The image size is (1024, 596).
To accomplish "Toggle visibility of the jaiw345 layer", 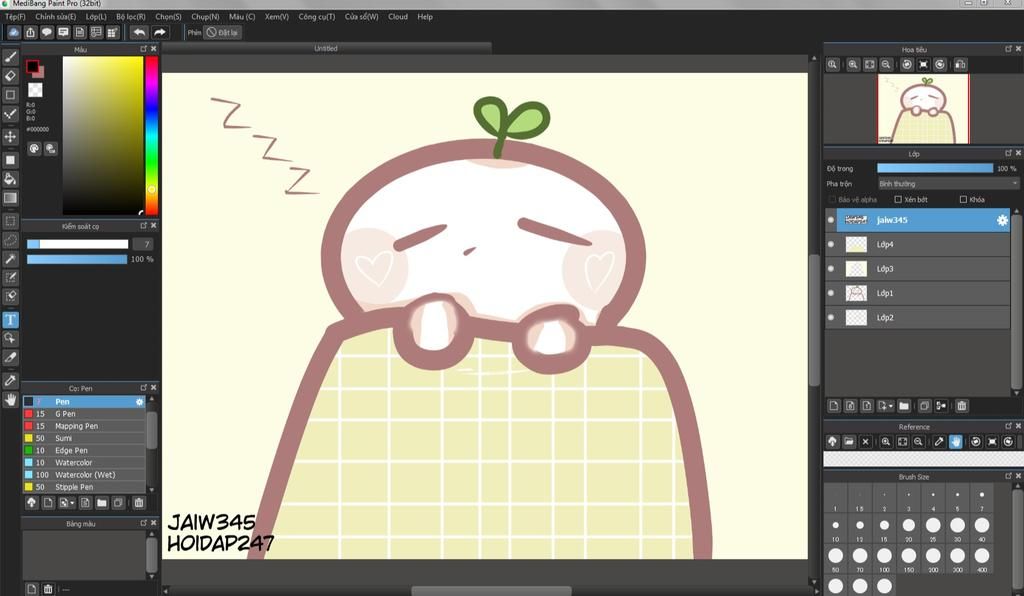I will pos(831,220).
